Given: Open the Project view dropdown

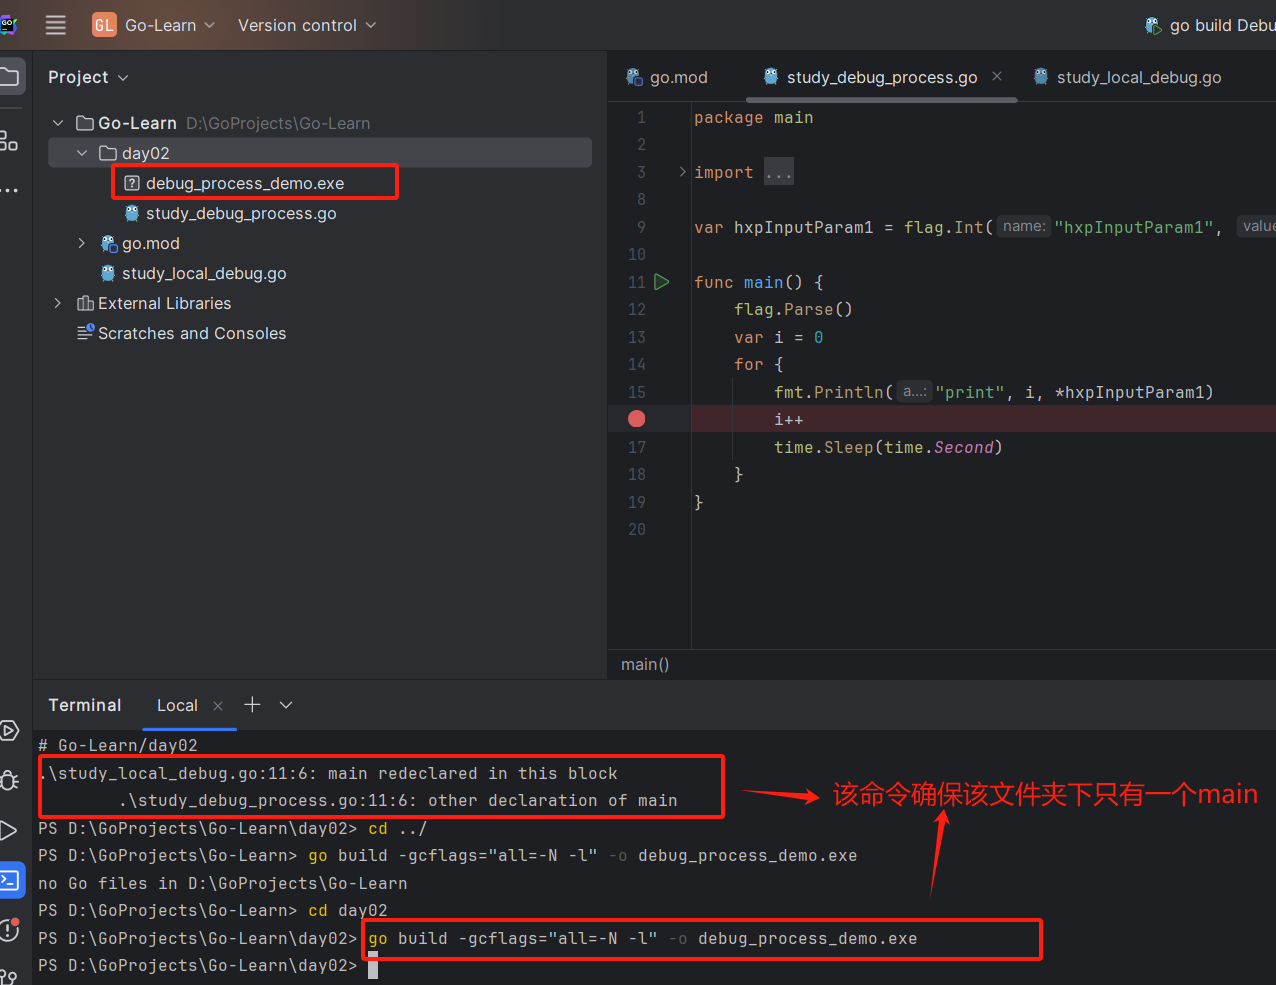Looking at the screenshot, I should (x=122, y=77).
